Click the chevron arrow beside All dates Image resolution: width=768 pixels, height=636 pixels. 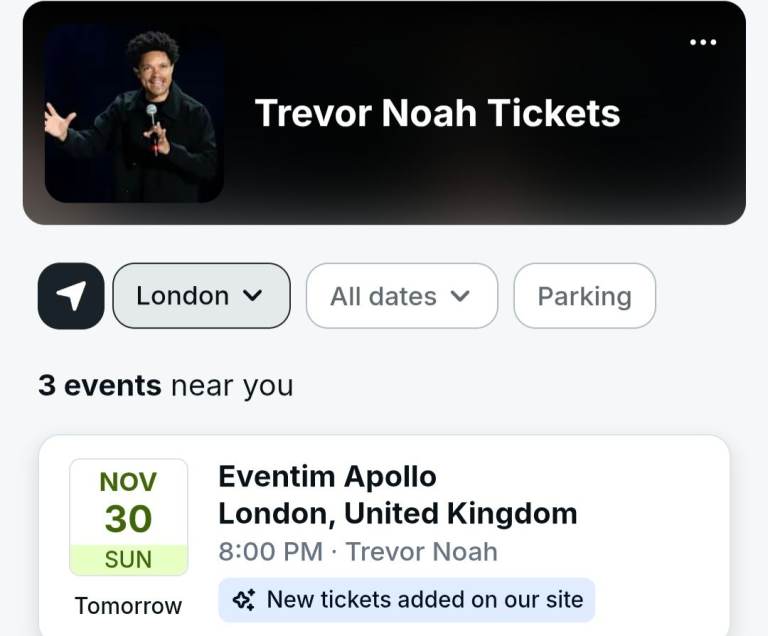point(460,296)
